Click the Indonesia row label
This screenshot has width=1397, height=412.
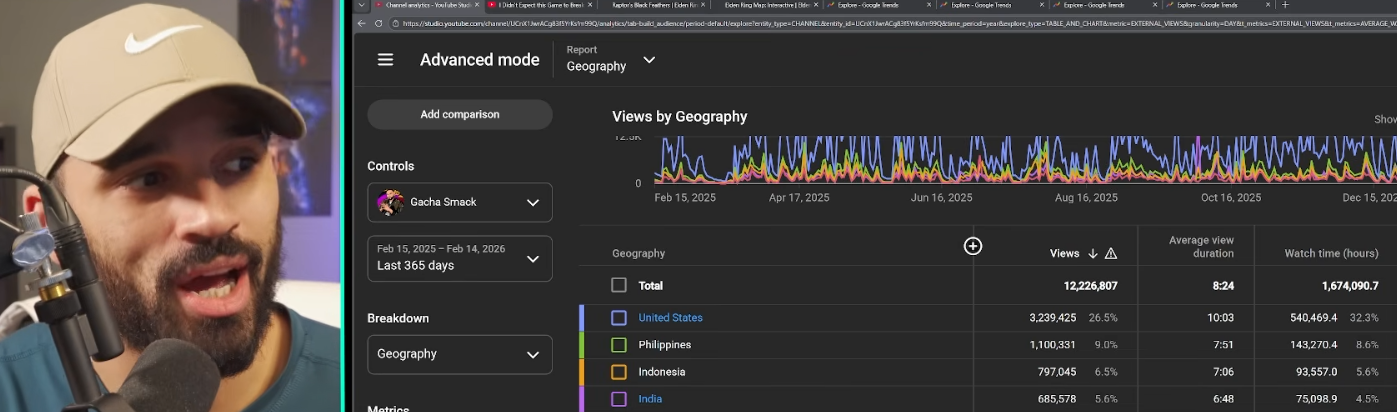click(x=662, y=372)
